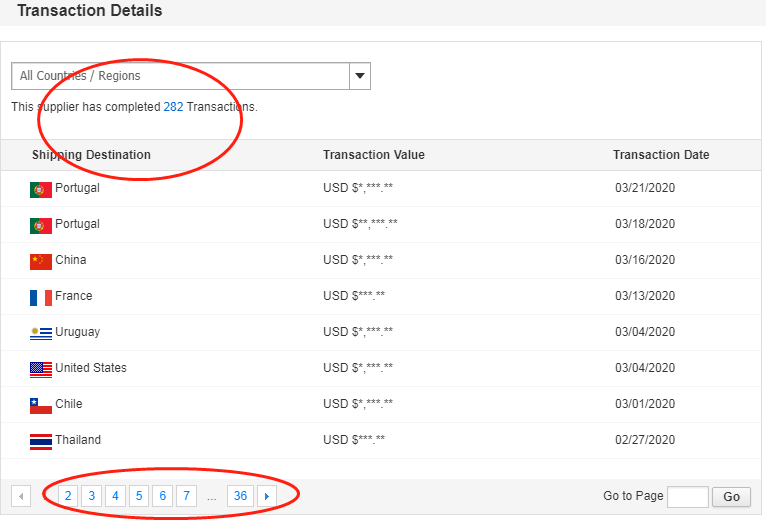Click the United States flag icon
The height and width of the screenshot is (521, 766).
(x=40, y=369)
